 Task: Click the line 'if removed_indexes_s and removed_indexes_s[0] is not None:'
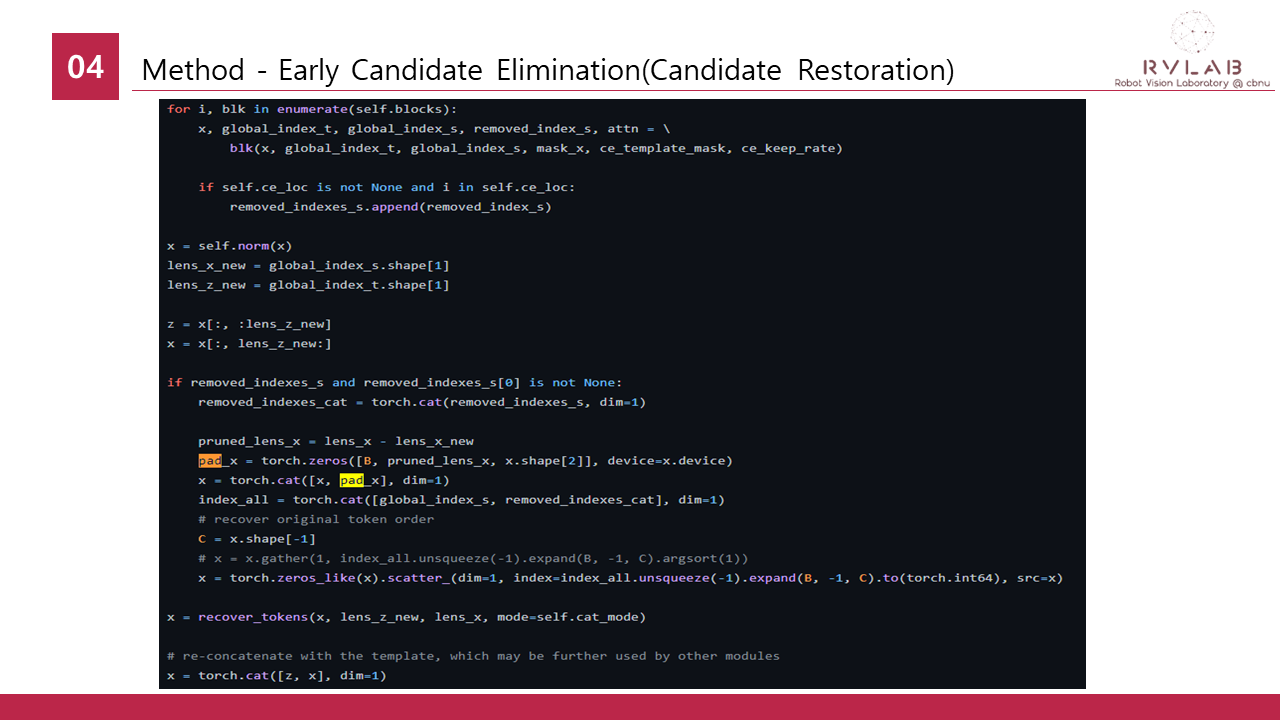click(394, 382)
